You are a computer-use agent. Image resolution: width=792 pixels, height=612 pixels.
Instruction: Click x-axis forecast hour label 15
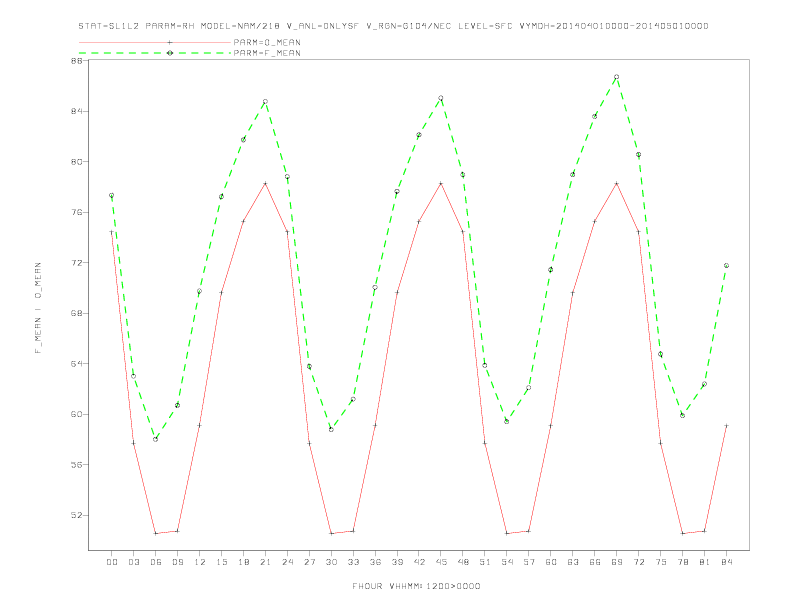pyautogui.click(x=221, y=562)
